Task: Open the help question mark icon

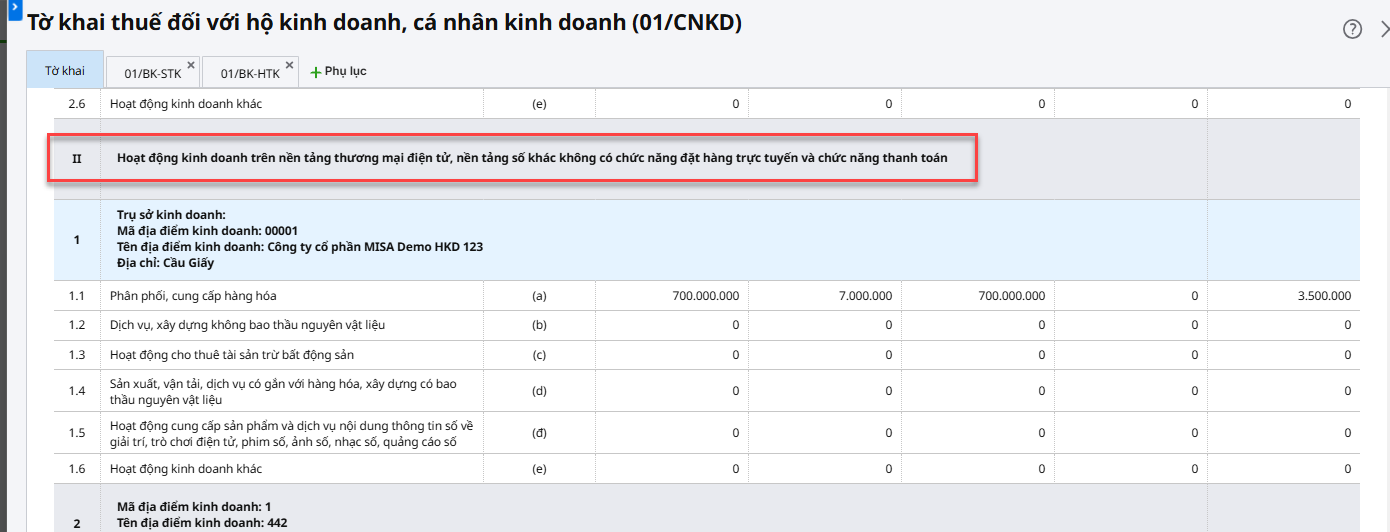Action: 1352,29
